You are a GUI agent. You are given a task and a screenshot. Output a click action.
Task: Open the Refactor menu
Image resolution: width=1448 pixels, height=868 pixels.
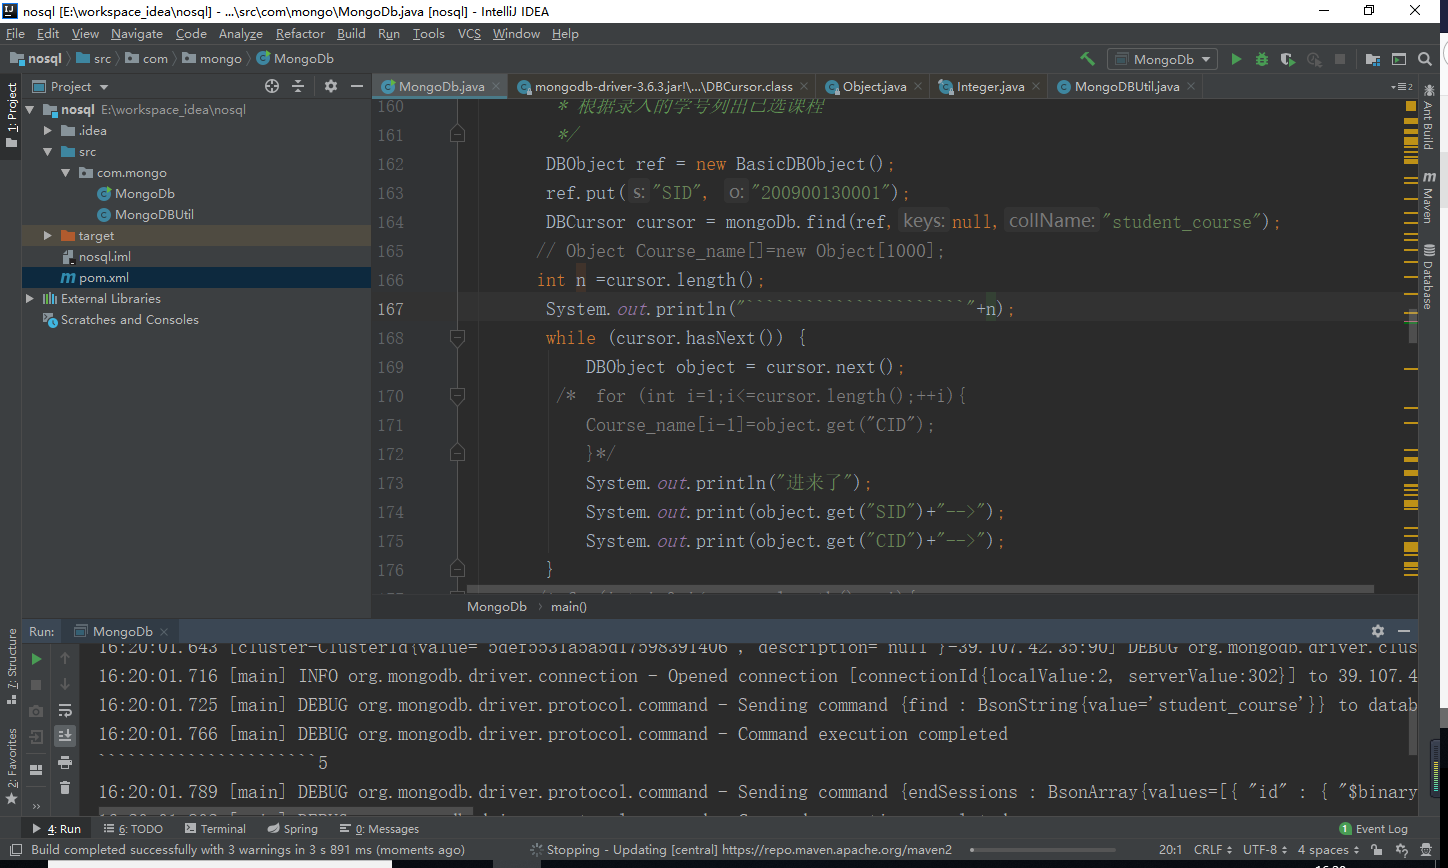(300, 34)
